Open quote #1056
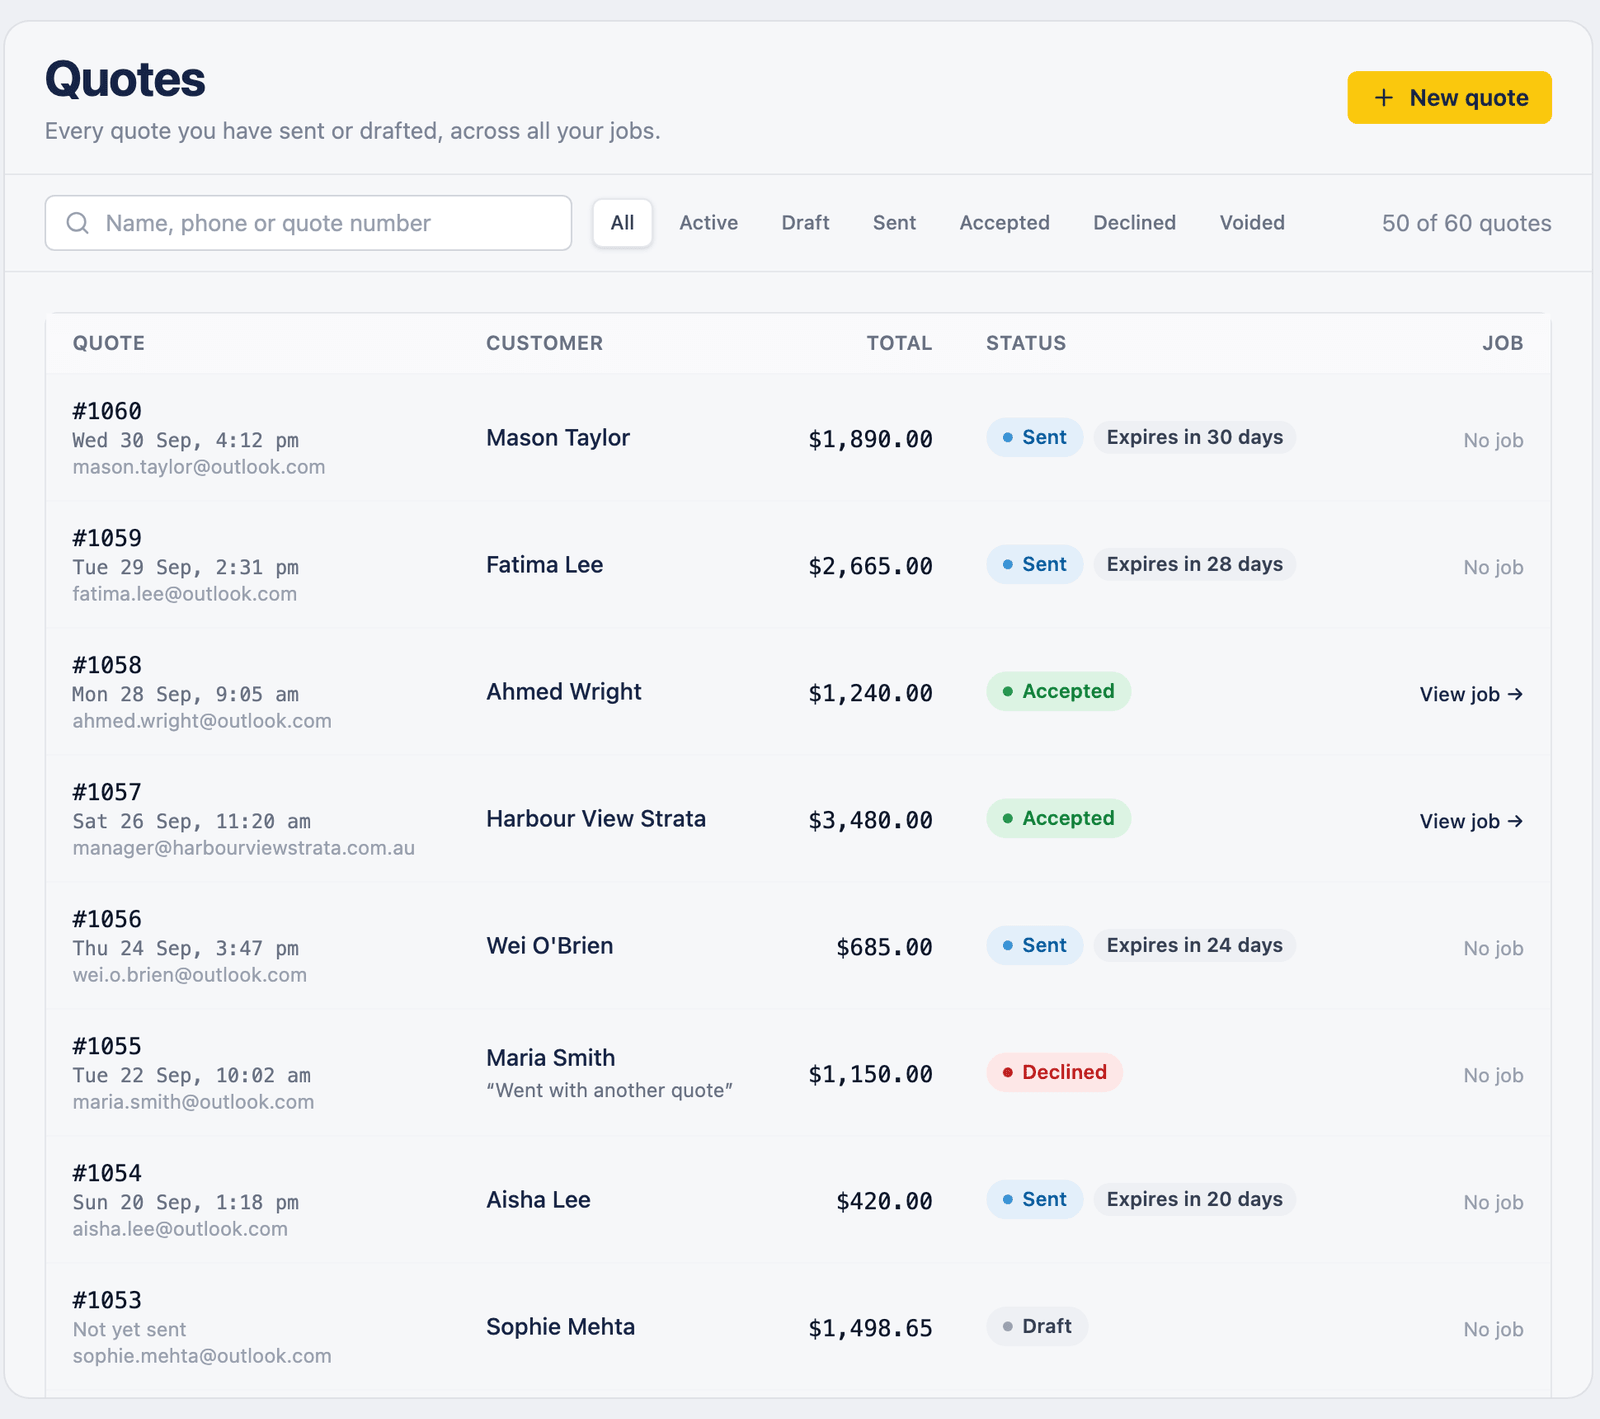 click(x=107, y=919)
